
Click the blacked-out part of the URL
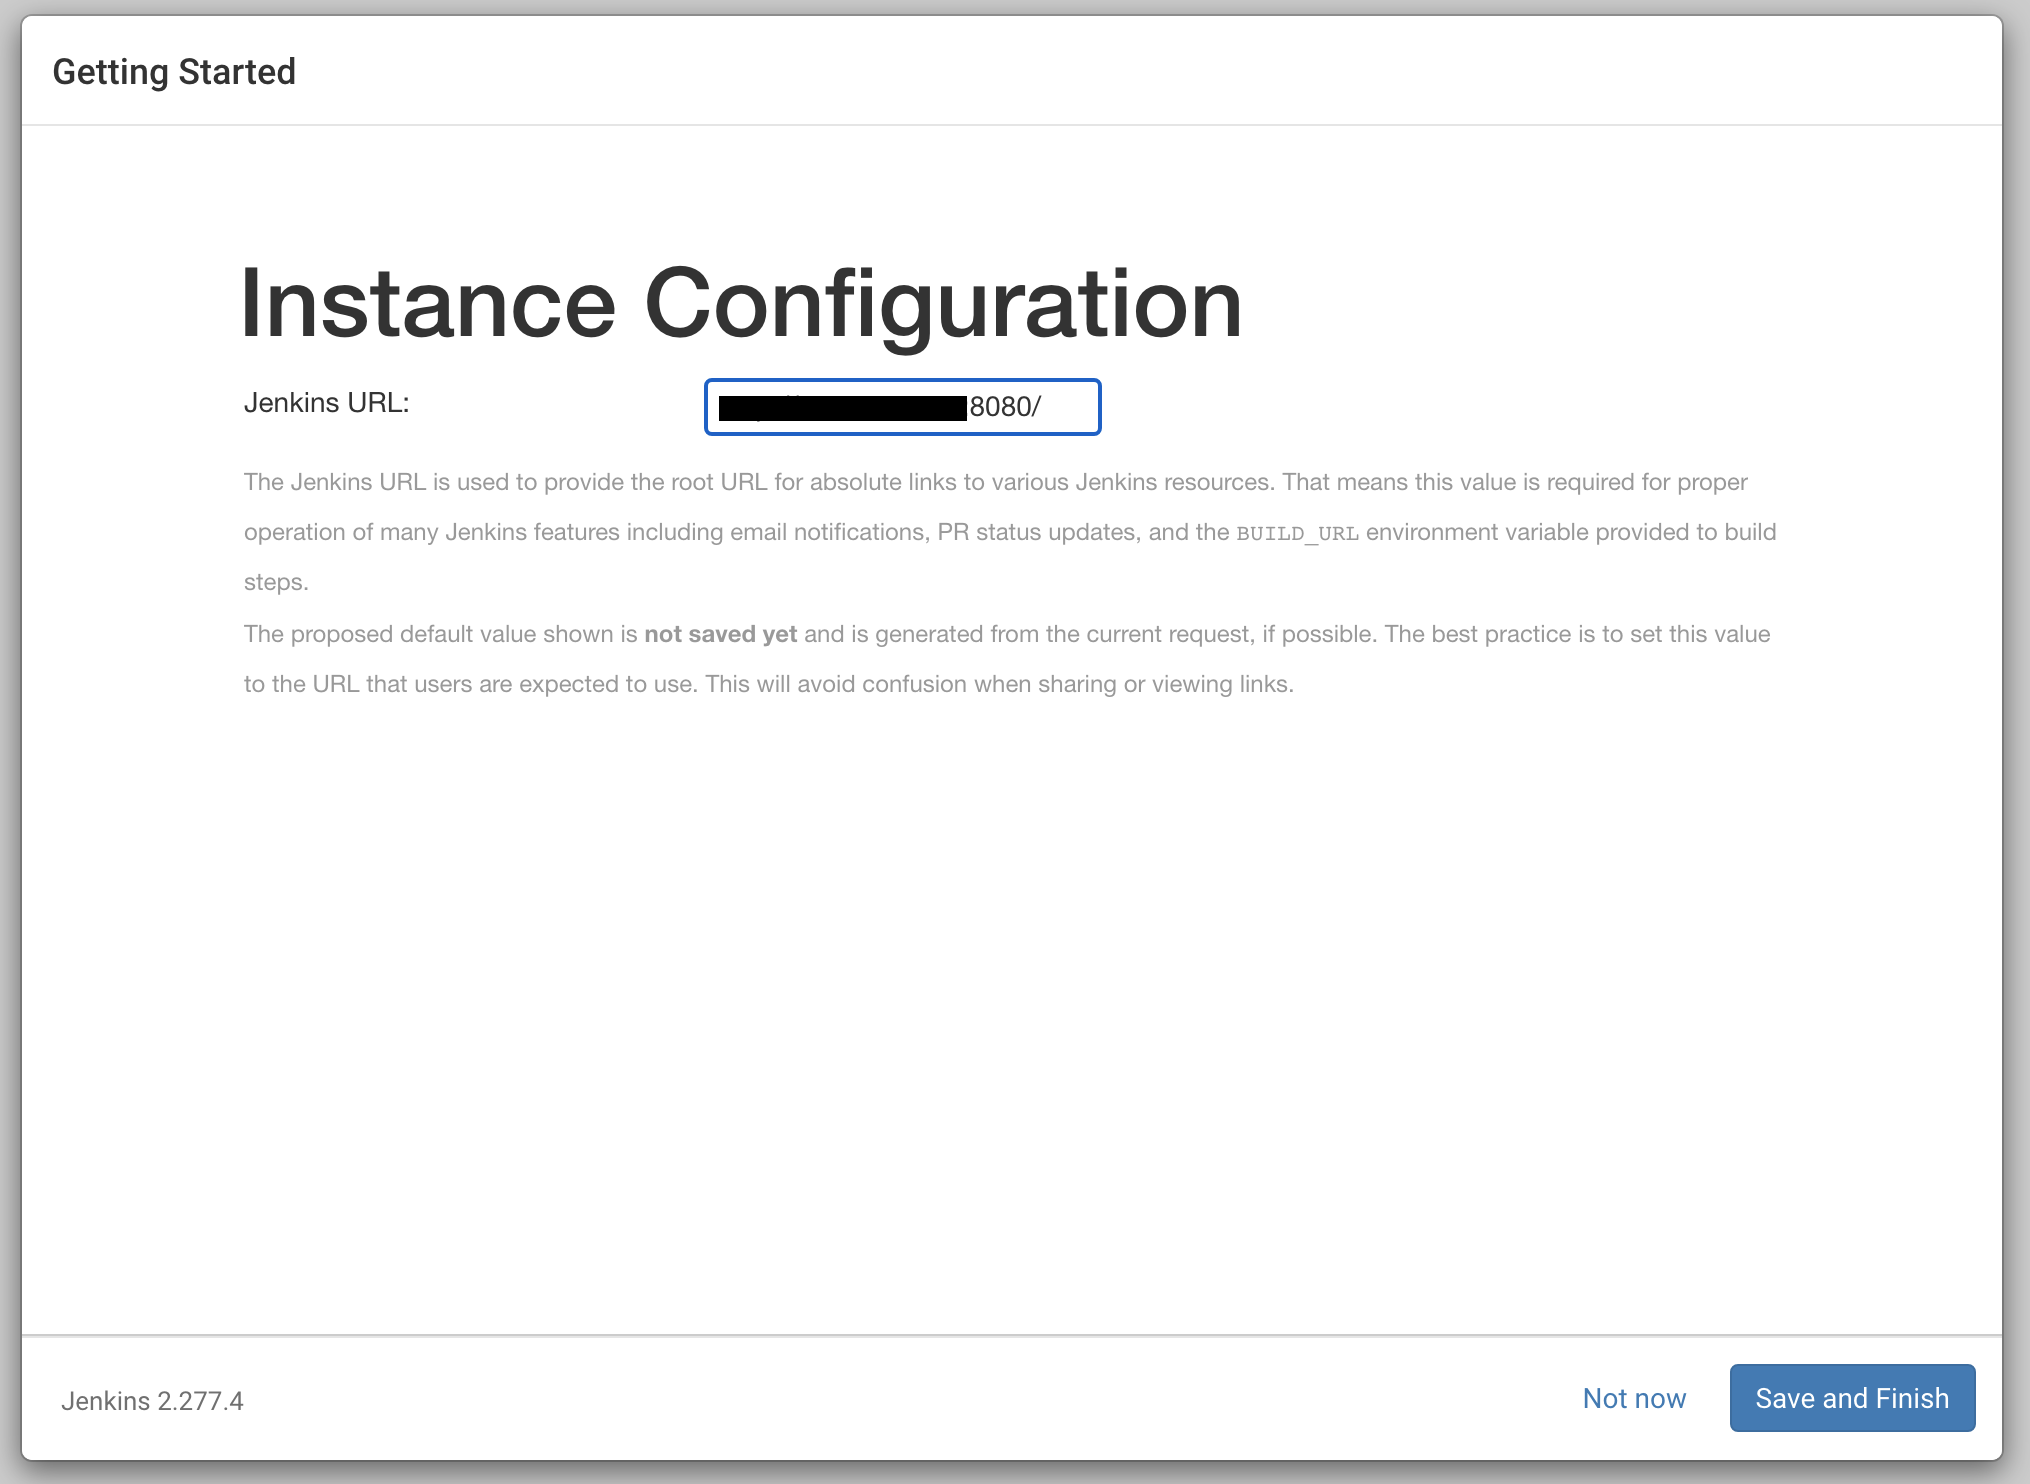(x=842, y=408)
